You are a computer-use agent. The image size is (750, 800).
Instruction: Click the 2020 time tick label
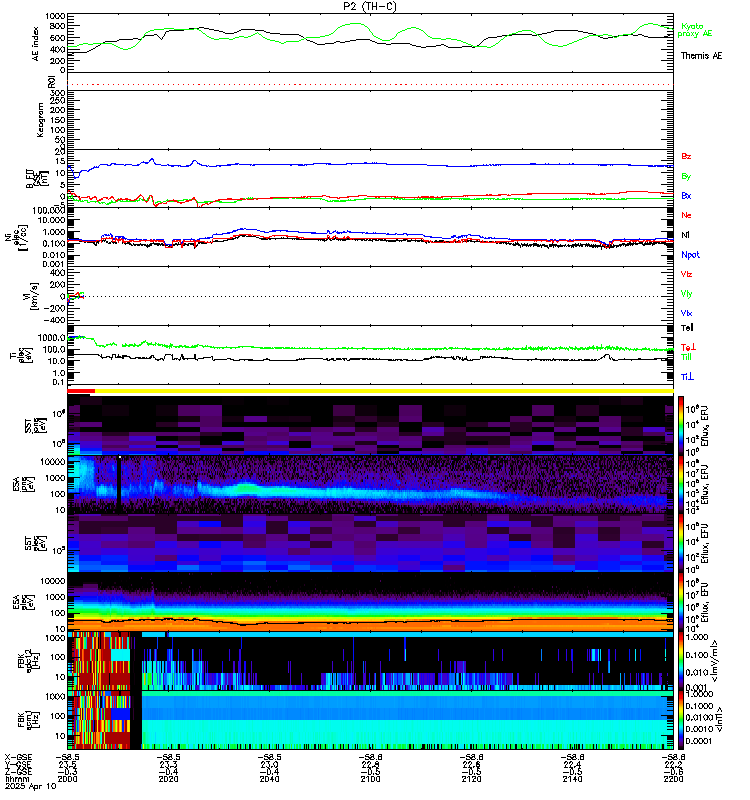(168, 779)
